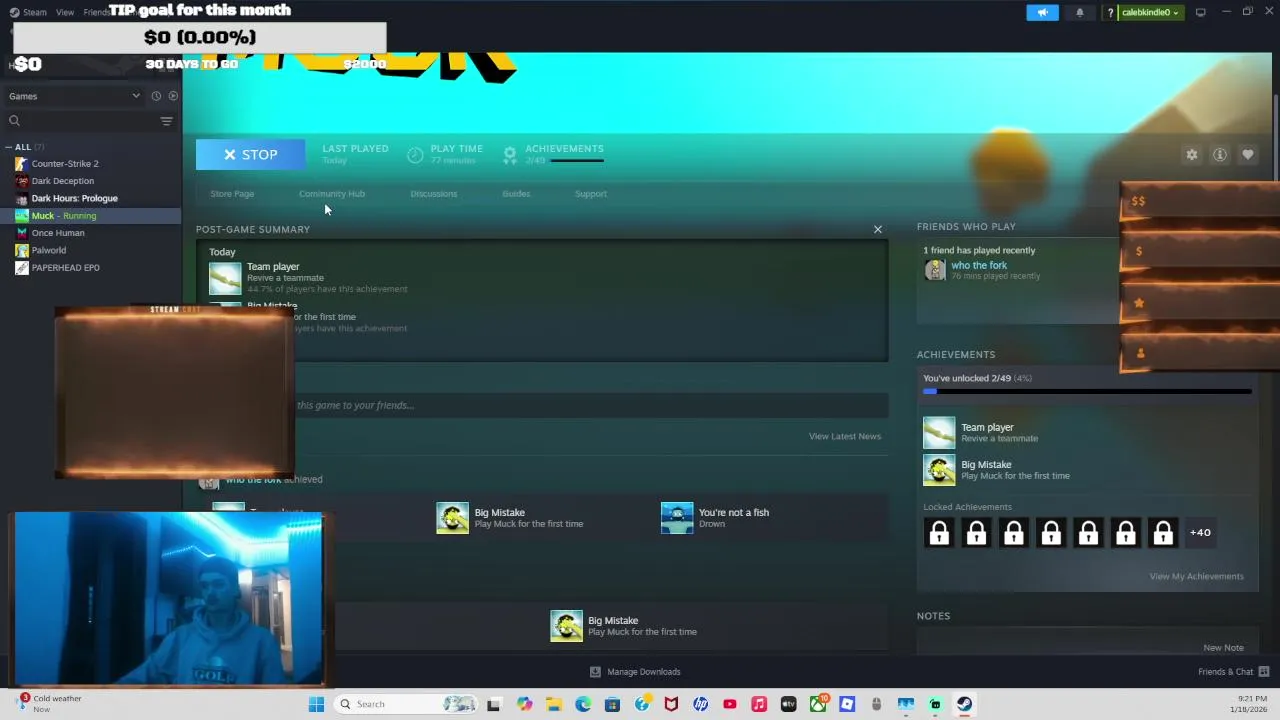Open the View menu

65,12
